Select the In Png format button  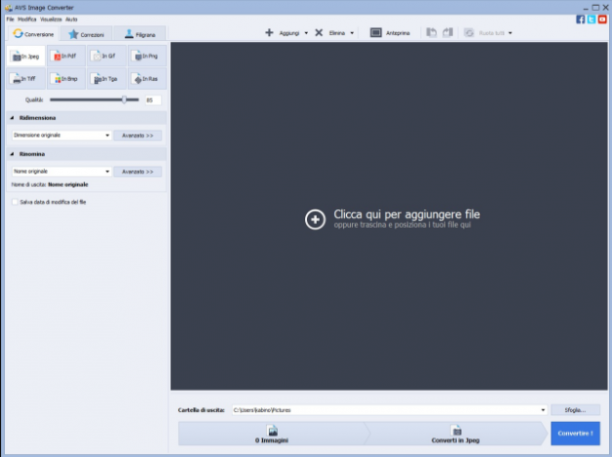pos(147,56)
